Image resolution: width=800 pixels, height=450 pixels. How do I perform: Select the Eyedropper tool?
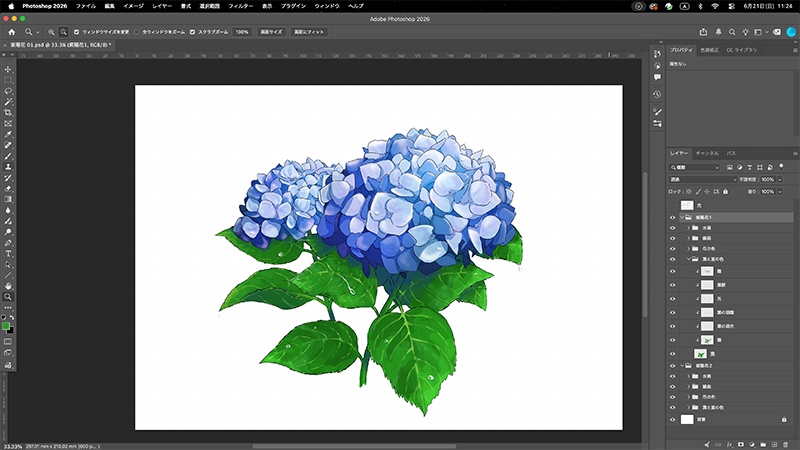tap(8, 135)
